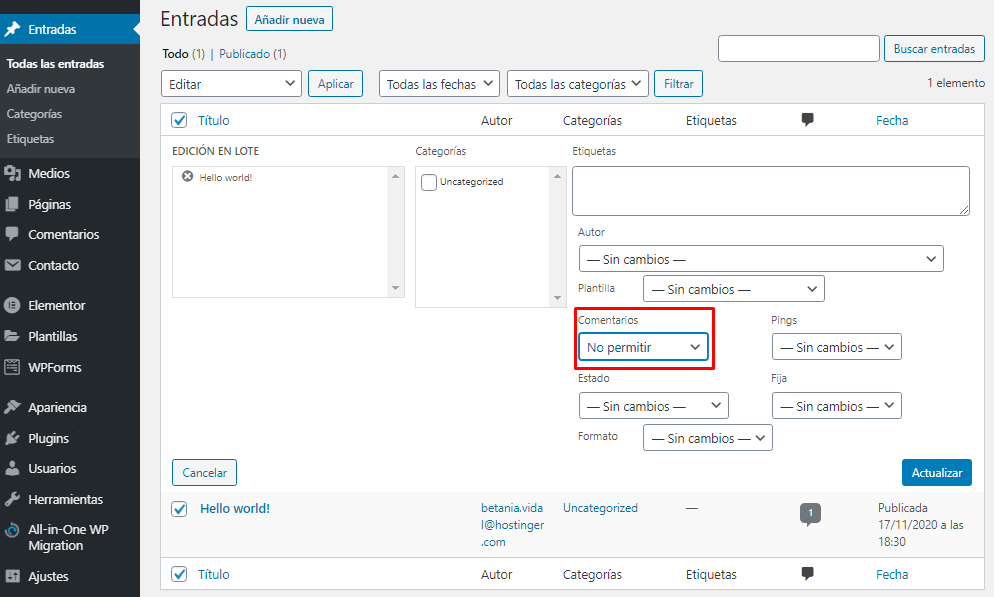Click down arrow of post list scrollbar
The width and height of the screenshot is (994, 597).
pos(396,288)
